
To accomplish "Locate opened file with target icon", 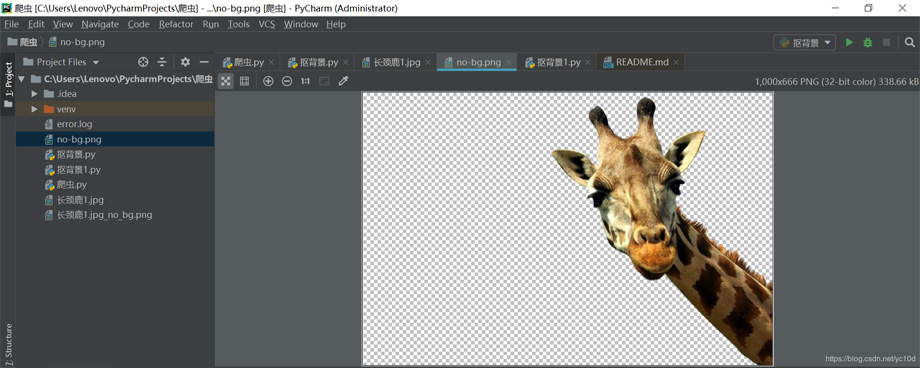I will pyautogui.click(x=143, y=62).
